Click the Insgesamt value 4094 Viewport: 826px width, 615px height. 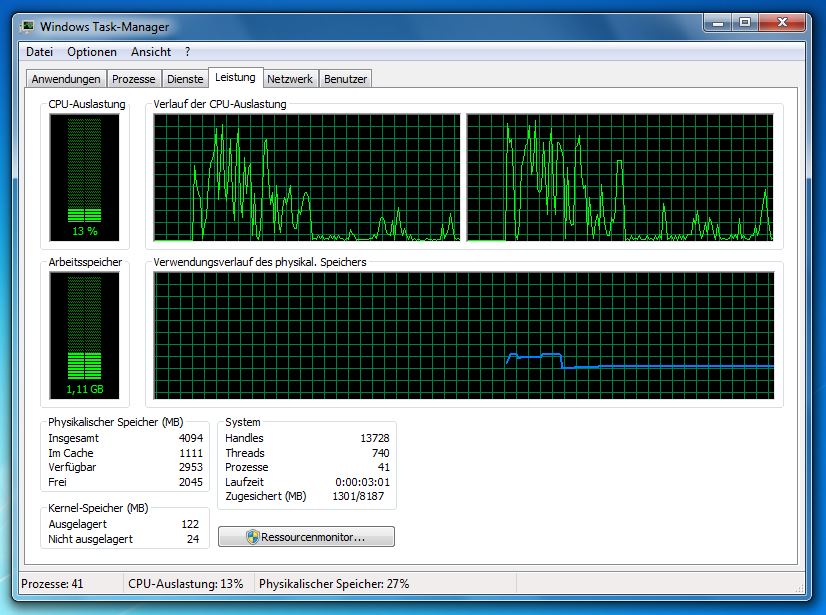point(191,438)
